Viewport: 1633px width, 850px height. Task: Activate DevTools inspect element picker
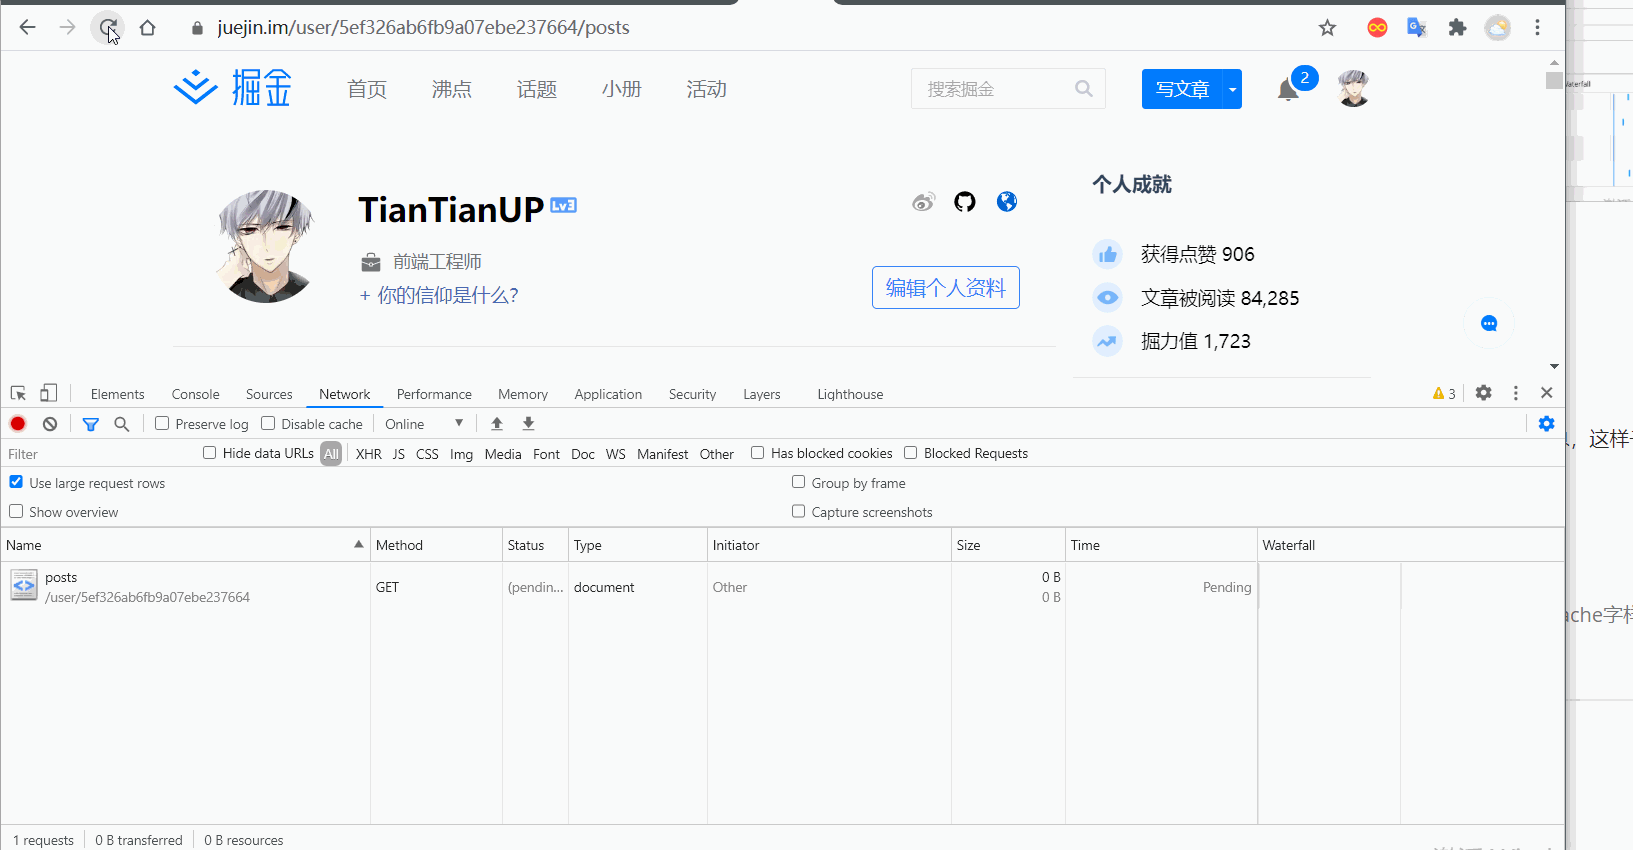[18, 393]
